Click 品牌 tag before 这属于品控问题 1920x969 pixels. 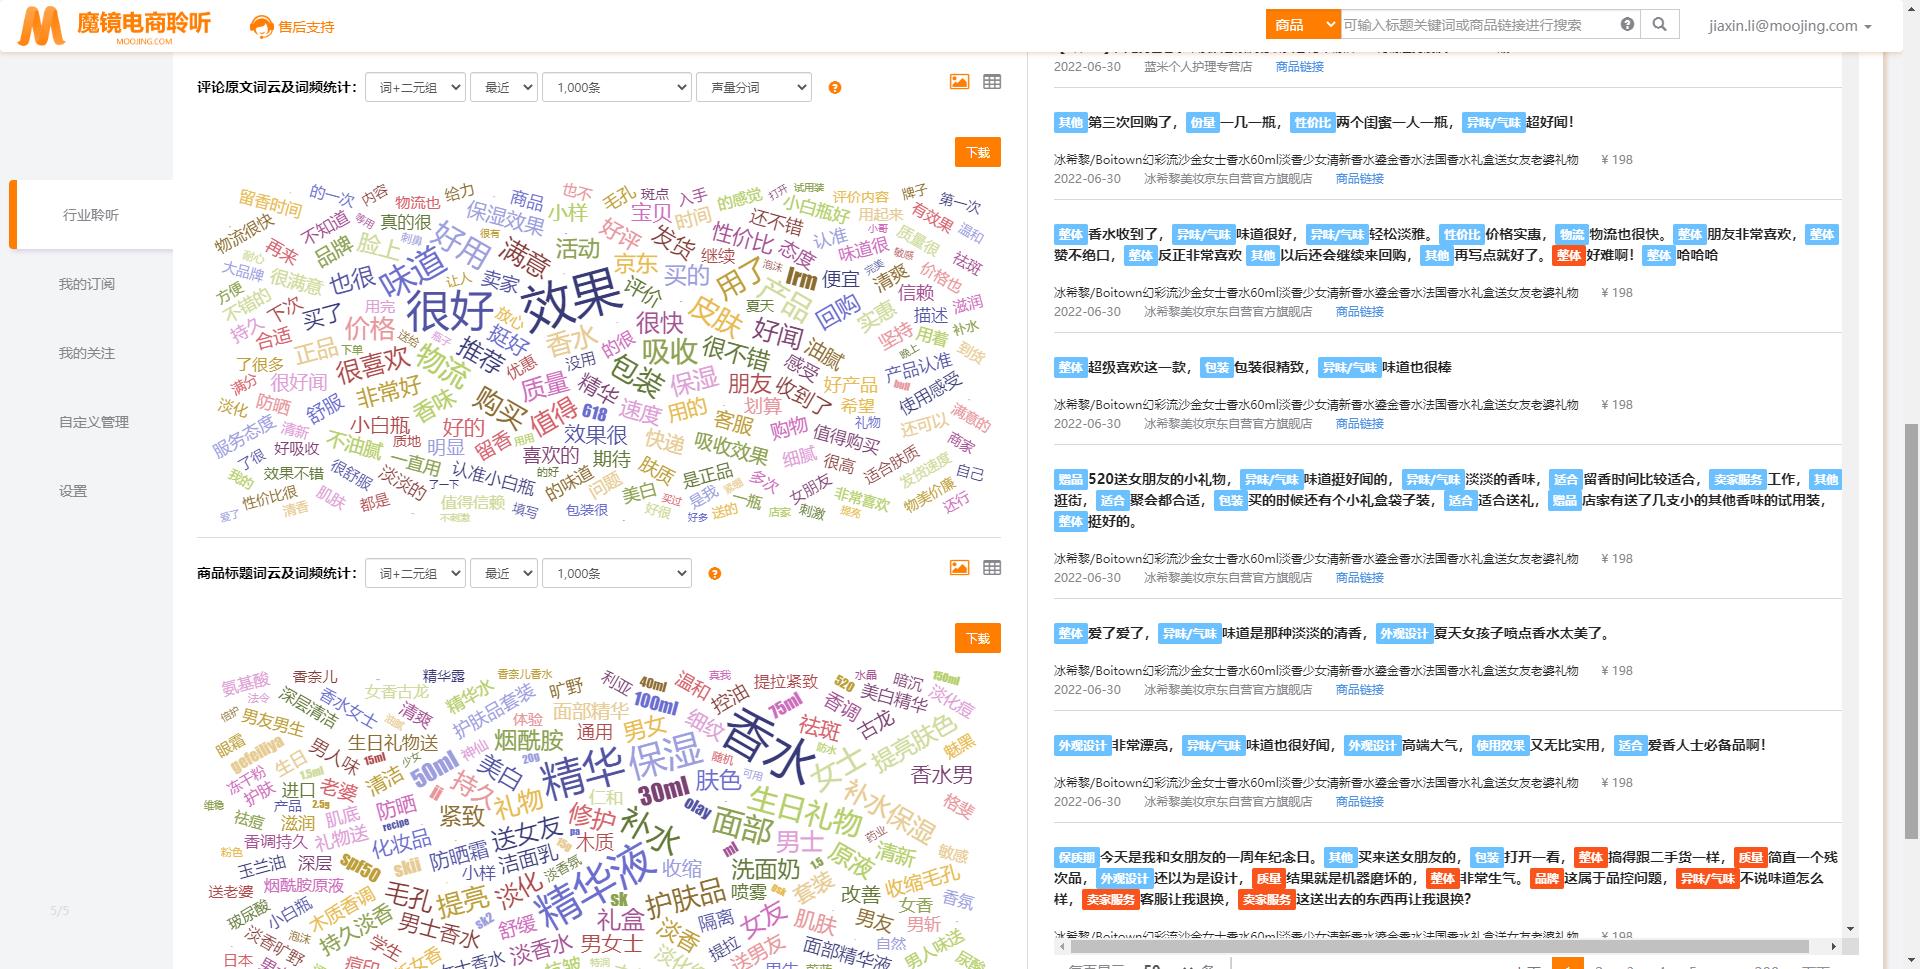pyautogui.click(x=1546, y=879)
